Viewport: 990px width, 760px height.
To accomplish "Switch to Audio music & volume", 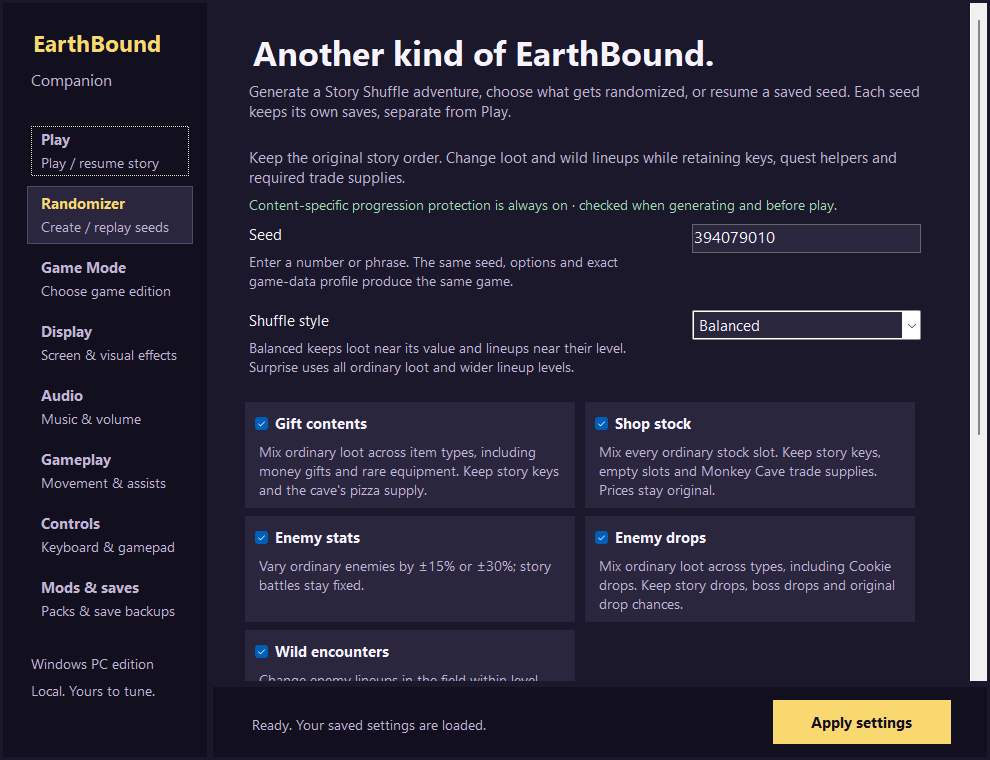I will 110,407.
